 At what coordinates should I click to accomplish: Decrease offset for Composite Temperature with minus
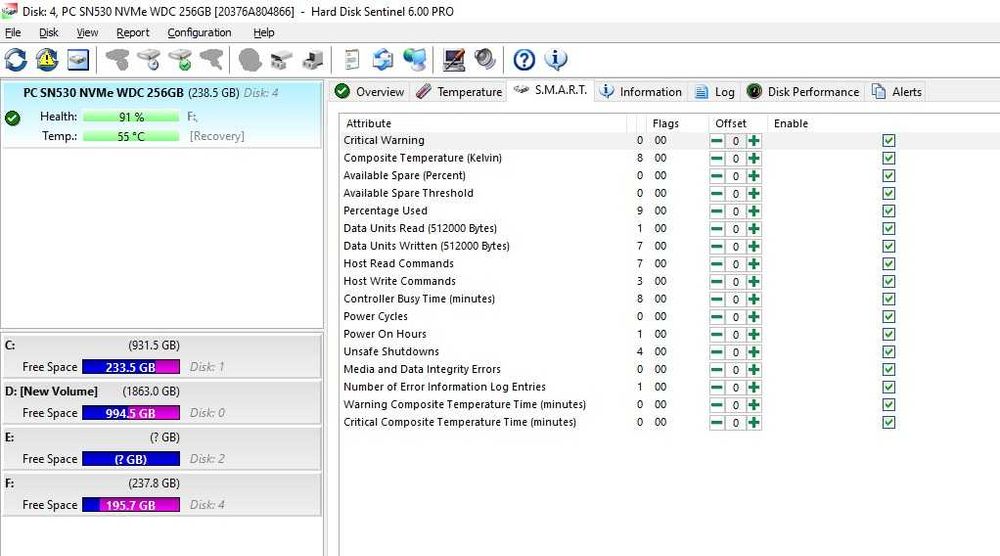(717, 158)
